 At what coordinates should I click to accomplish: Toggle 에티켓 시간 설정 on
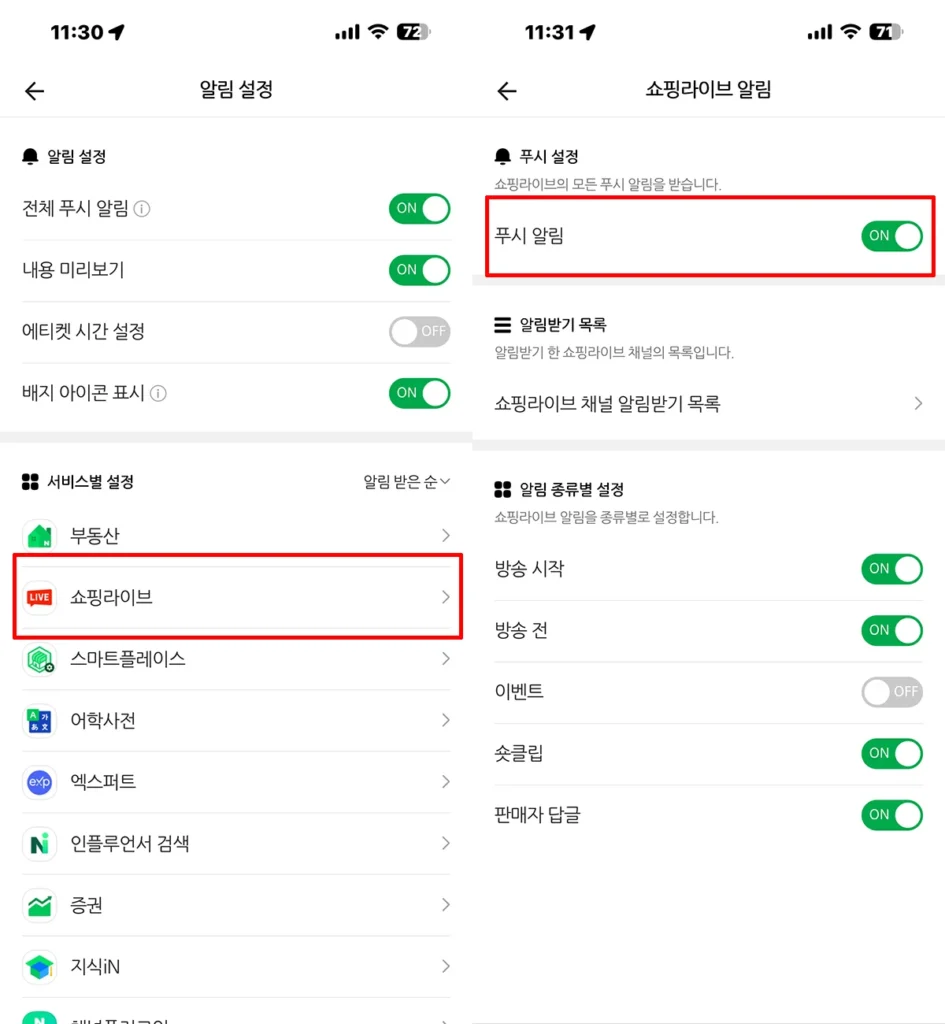click(x=419, y=331)
